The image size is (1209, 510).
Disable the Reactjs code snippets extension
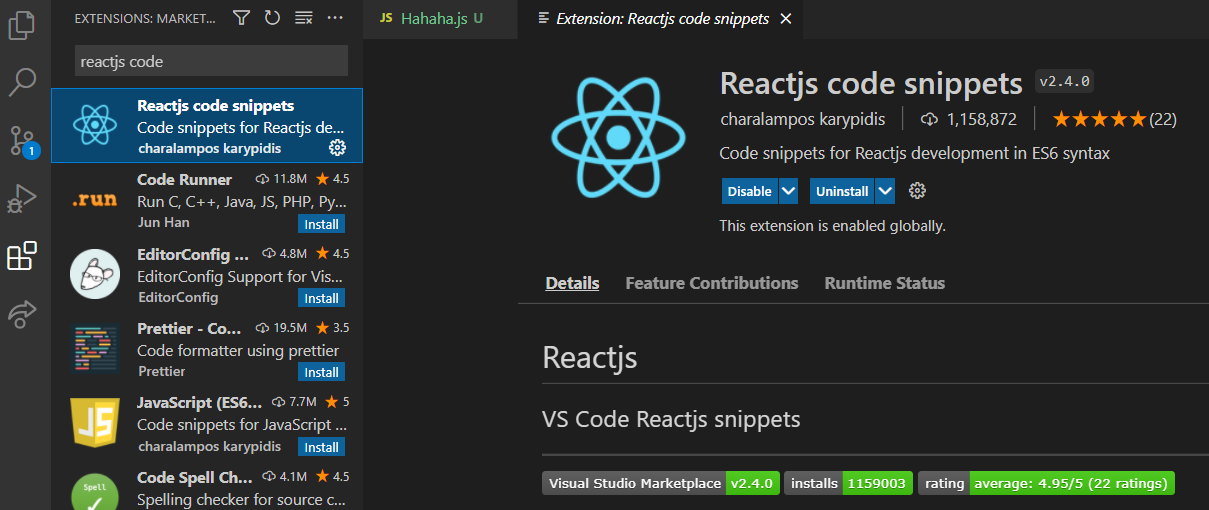(750, 191)
